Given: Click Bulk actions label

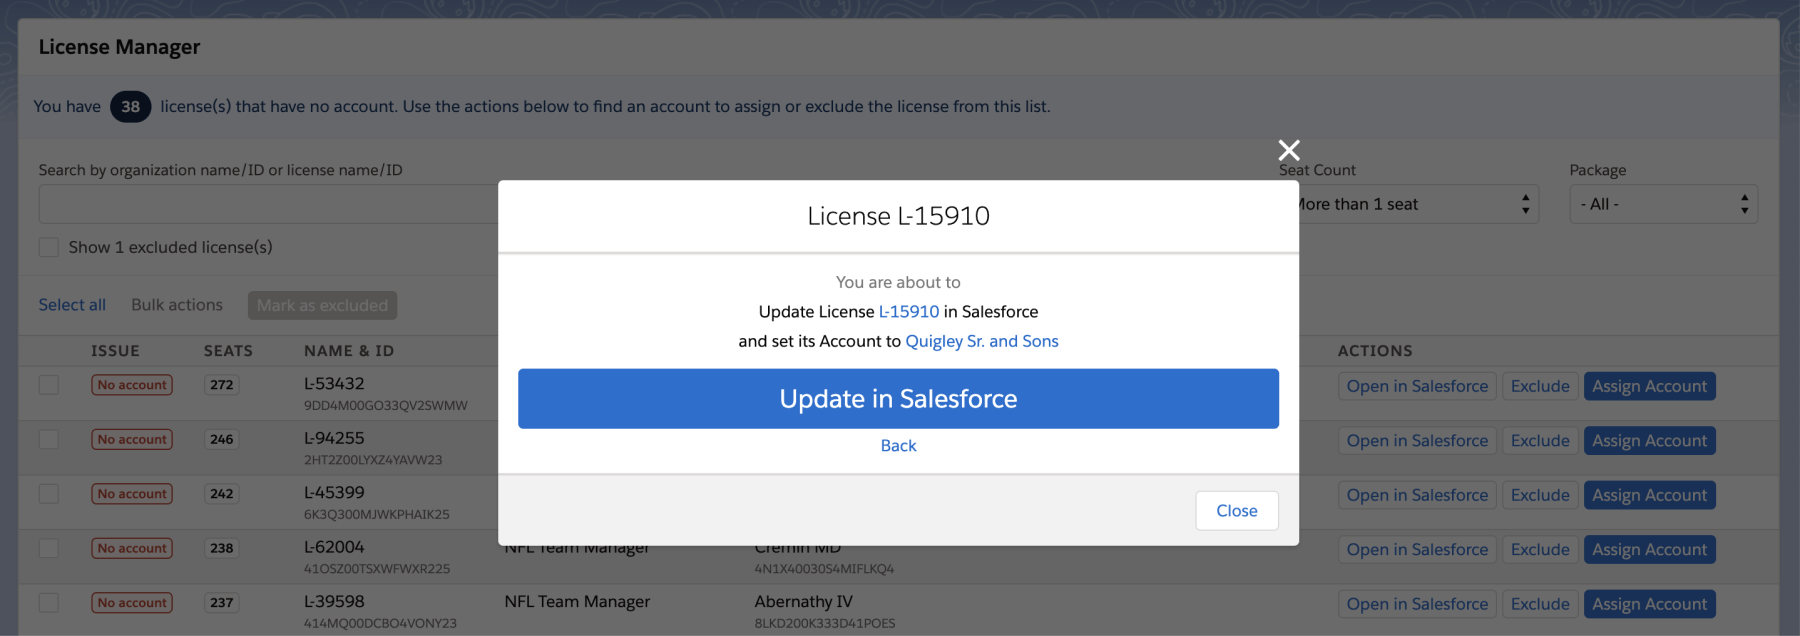Looking at the screenshot, I should tap(177, 305).
